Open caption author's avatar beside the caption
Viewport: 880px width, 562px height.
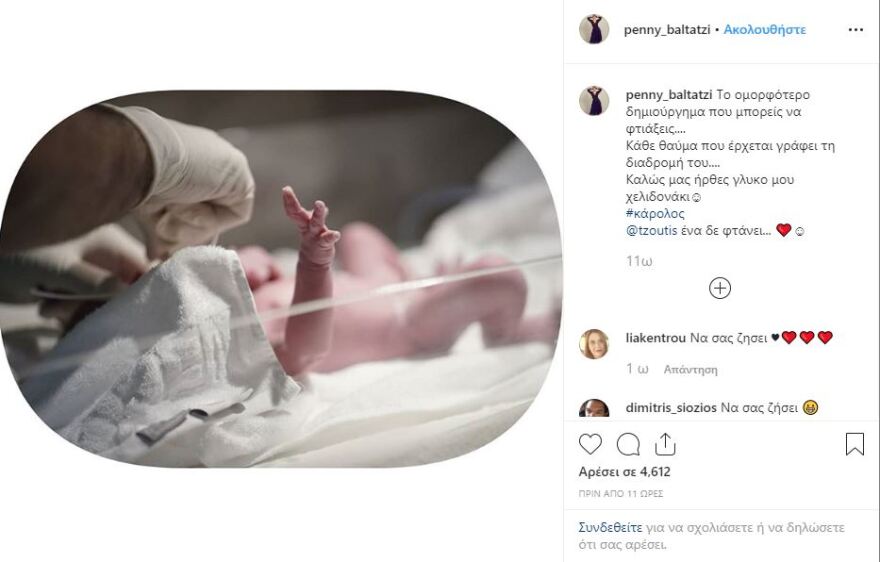[x=594, y=100]
